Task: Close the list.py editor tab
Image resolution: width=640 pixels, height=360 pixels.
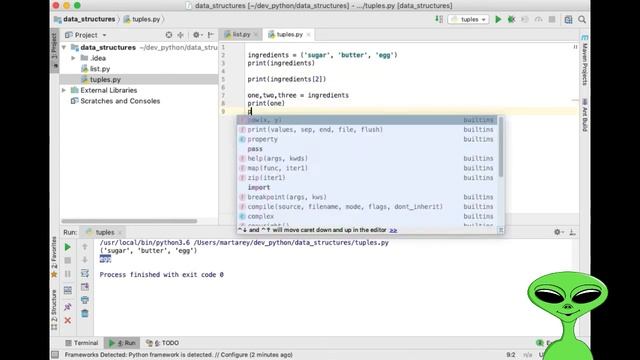Action: tap(256, 35)
